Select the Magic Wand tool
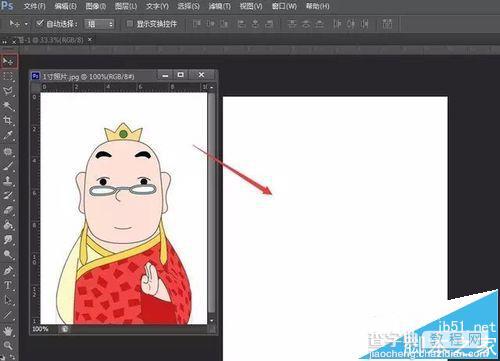 [x=8, y=106]
